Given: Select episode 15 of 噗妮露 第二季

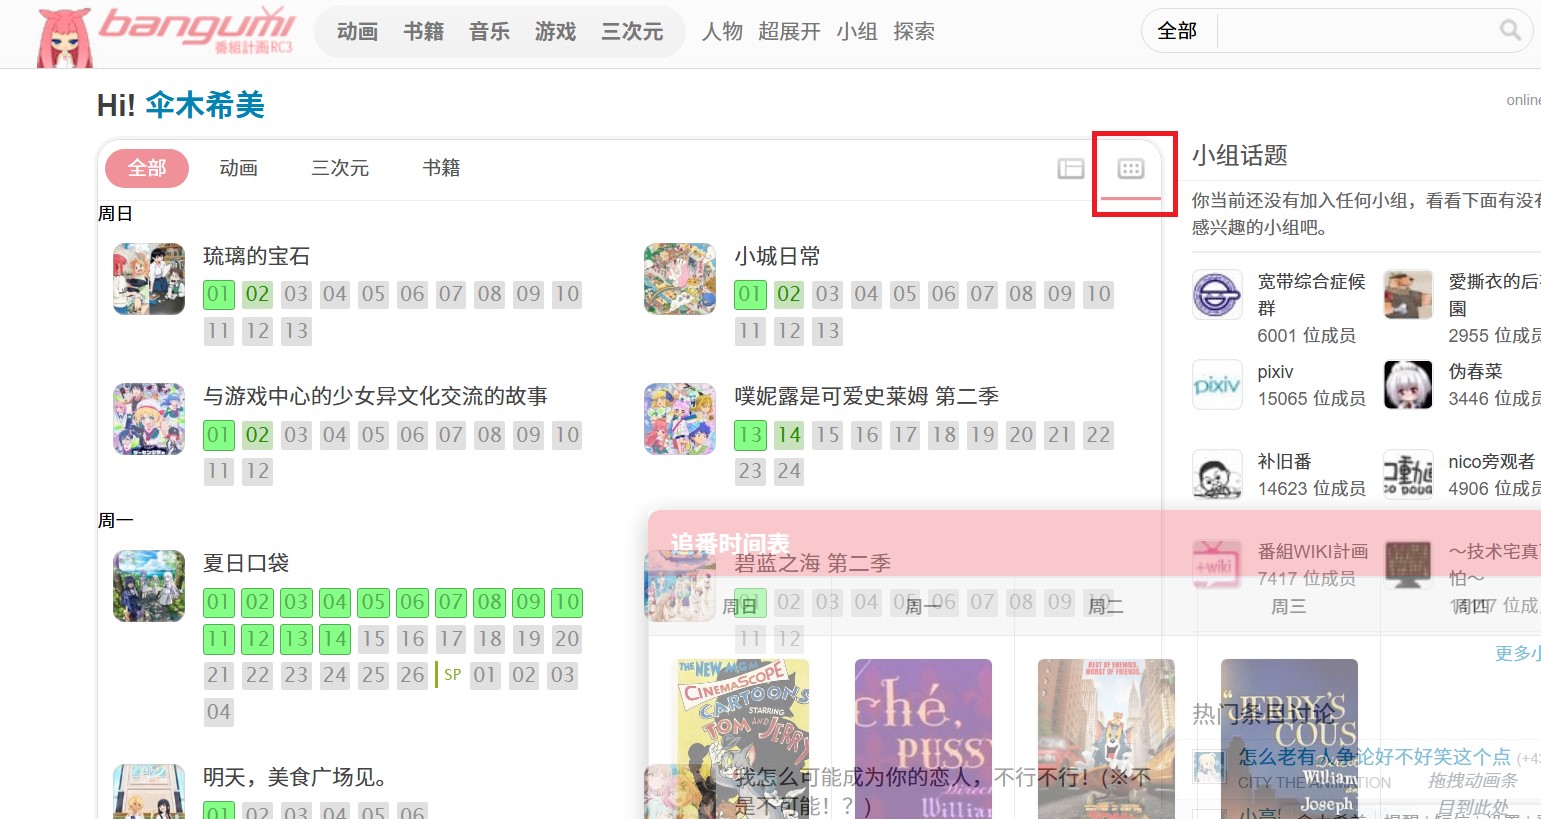Looking at the screenshot, I should click(x=827, y=435).
